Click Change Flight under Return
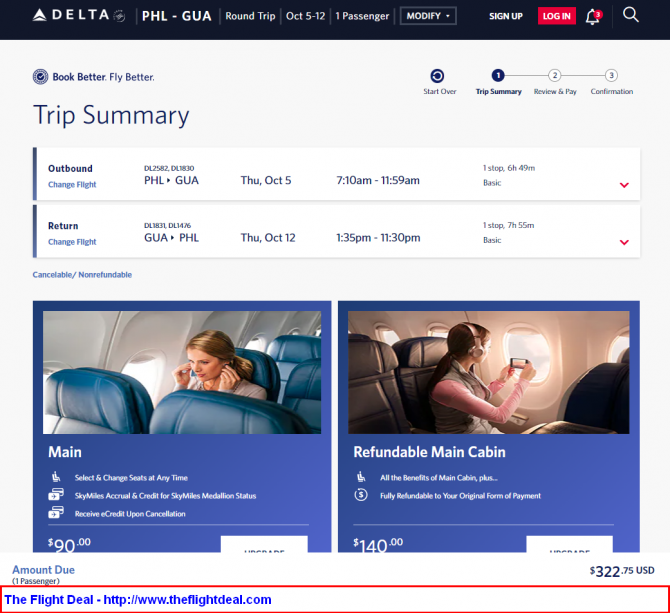Screen dimensions: 670x613 pyautogui.click(x=72, y=242)
